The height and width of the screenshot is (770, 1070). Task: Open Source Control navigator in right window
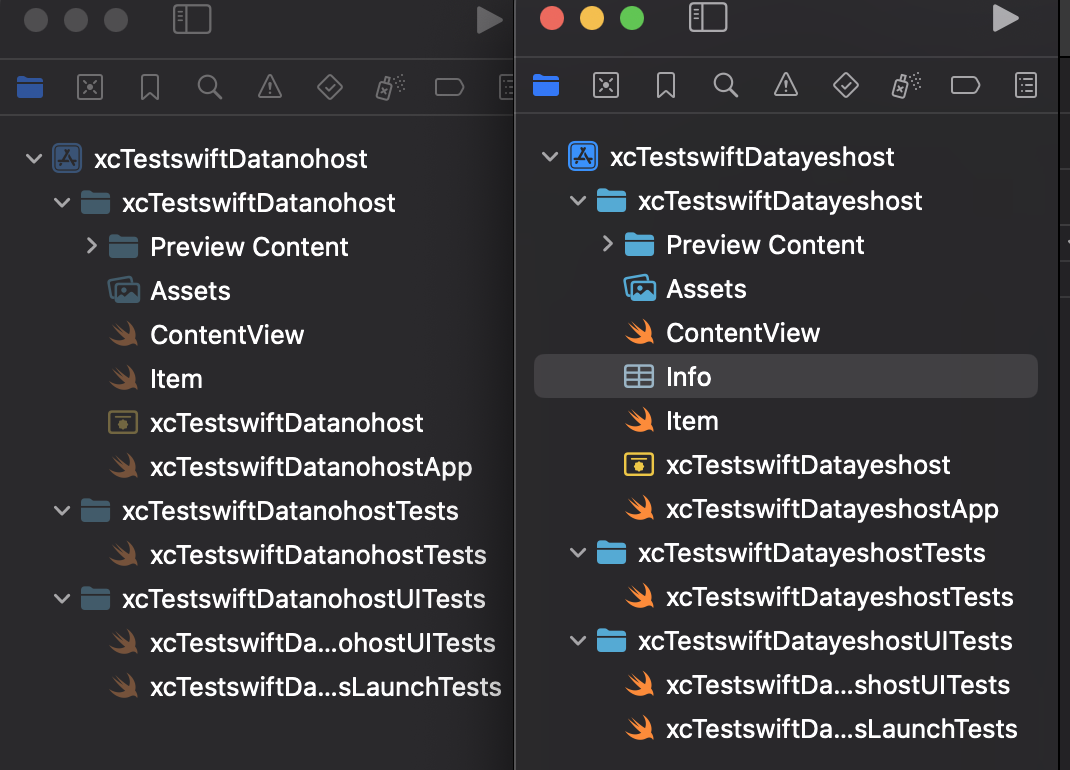tap(606, 85)
